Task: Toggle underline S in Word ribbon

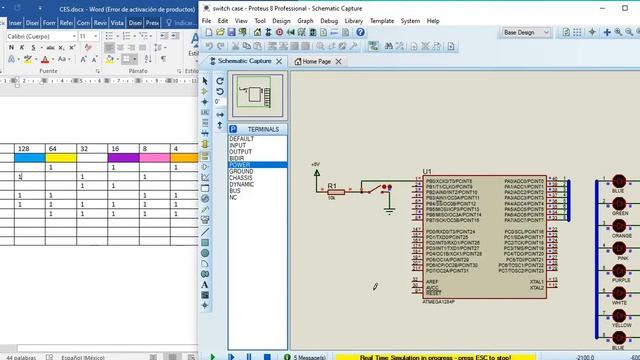Action: click(x=33, y=48)
